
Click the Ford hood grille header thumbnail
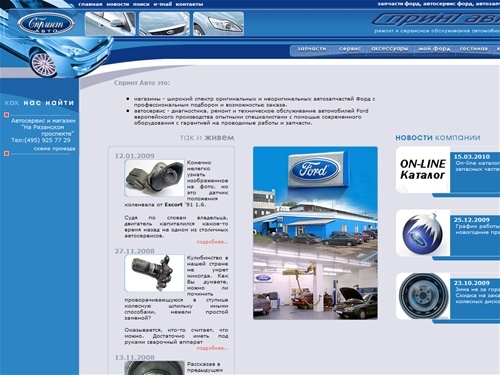click(164, 24)
